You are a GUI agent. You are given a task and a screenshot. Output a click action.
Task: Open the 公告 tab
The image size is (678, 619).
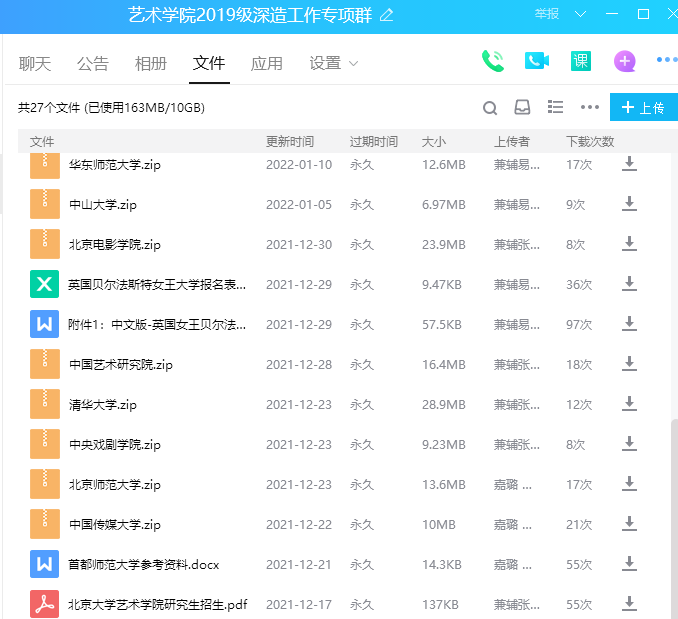coord(93,64)
